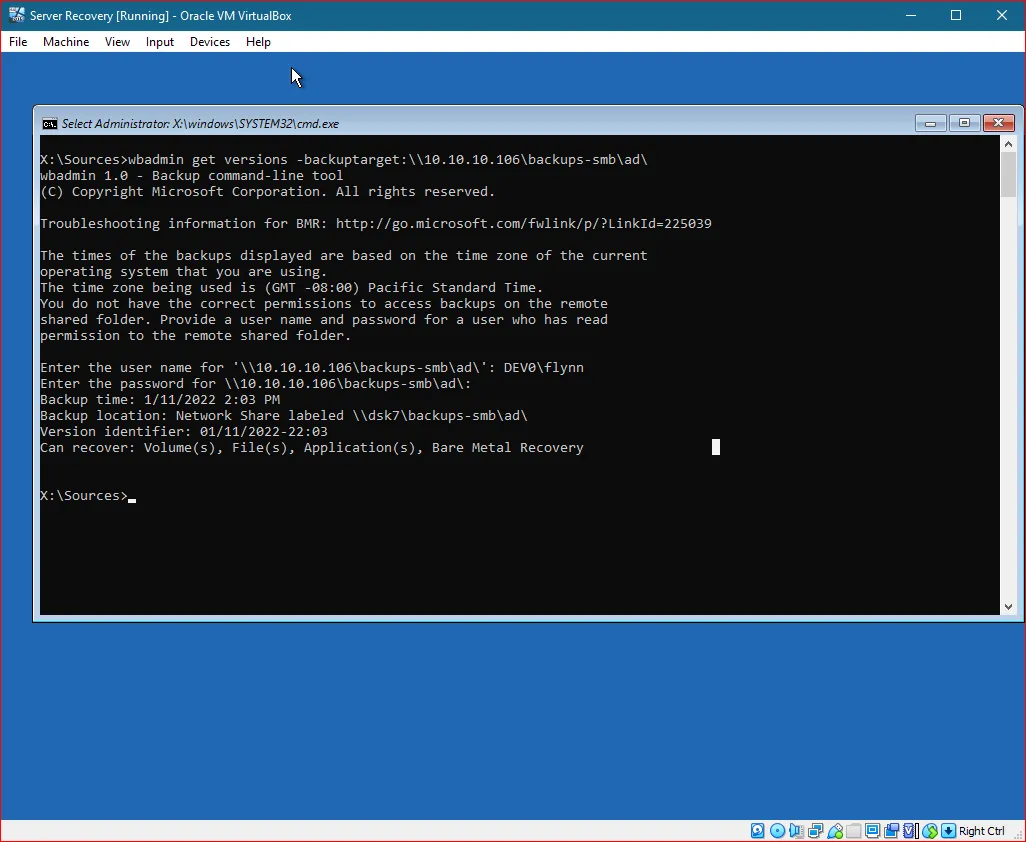Open the View menu
The image size is (1026, 842).
117,42
